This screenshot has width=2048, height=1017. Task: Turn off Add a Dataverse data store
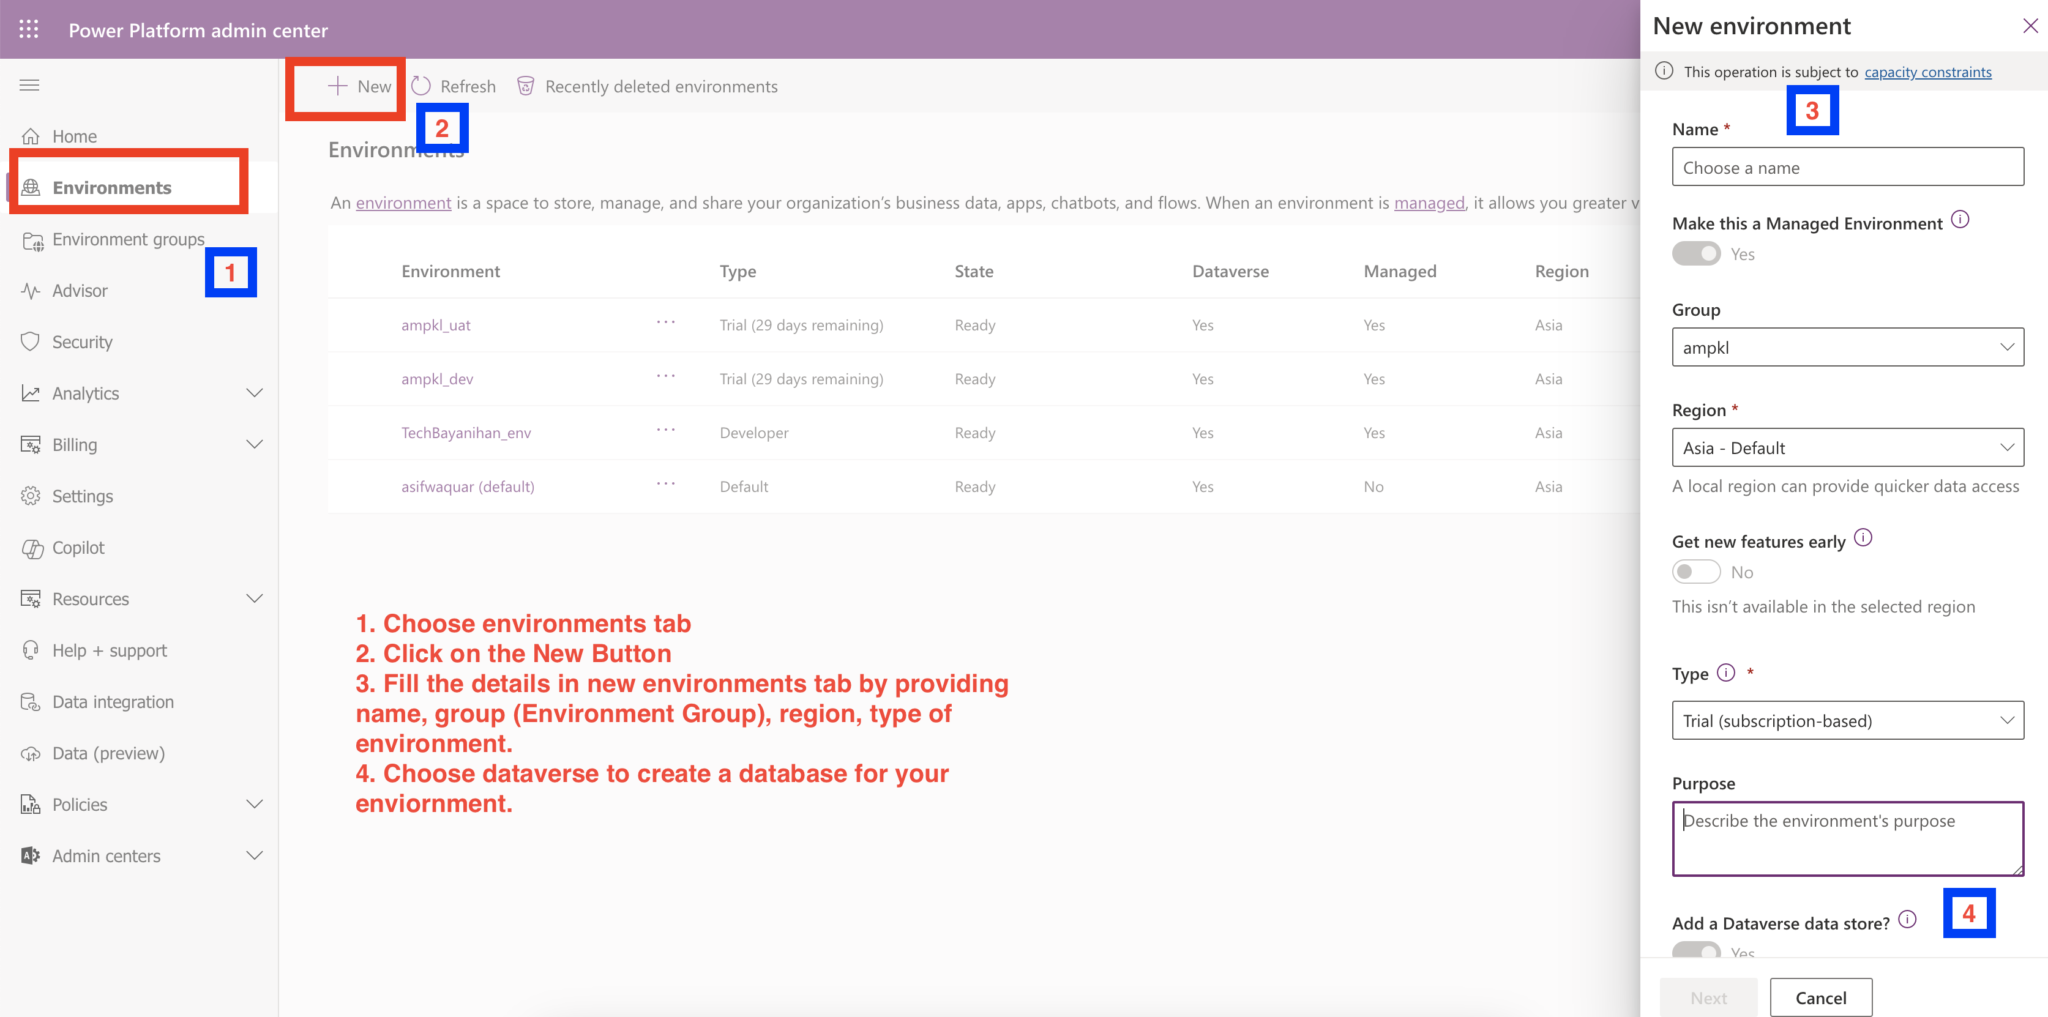tap(1696, 952)
